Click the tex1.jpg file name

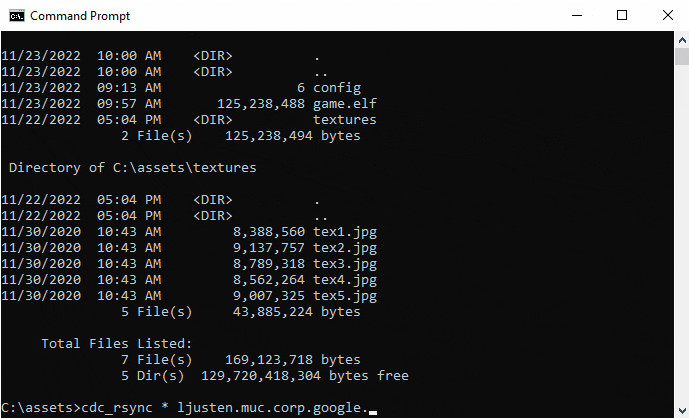pos(345,232)
